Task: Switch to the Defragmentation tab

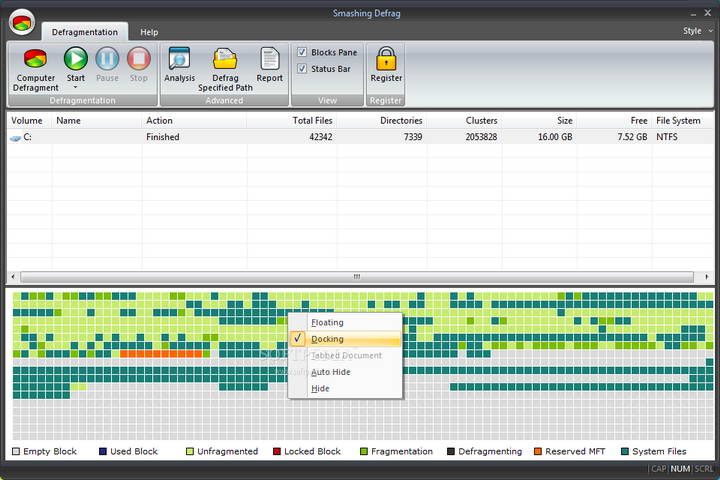Action: click(84, 32)
